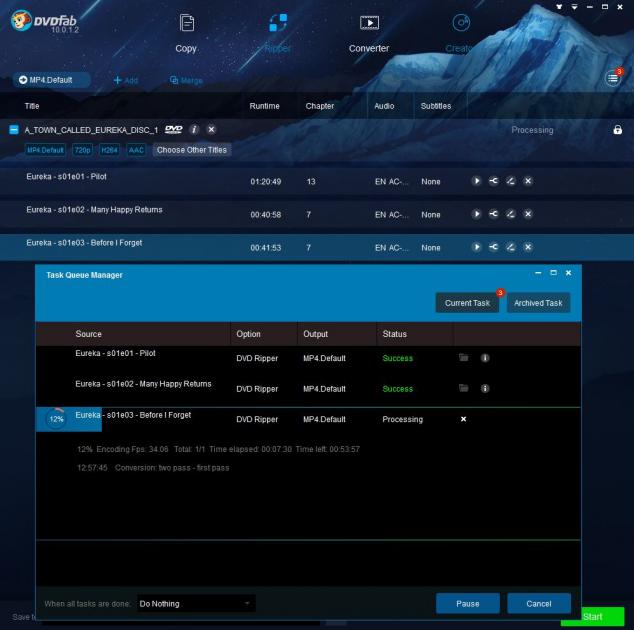Collapse the A_TOWN_CALLED_EUREKA_DISC_1 source
This screenshot has width=634, height=630.
pyautogui.click(x=14, y=130)
